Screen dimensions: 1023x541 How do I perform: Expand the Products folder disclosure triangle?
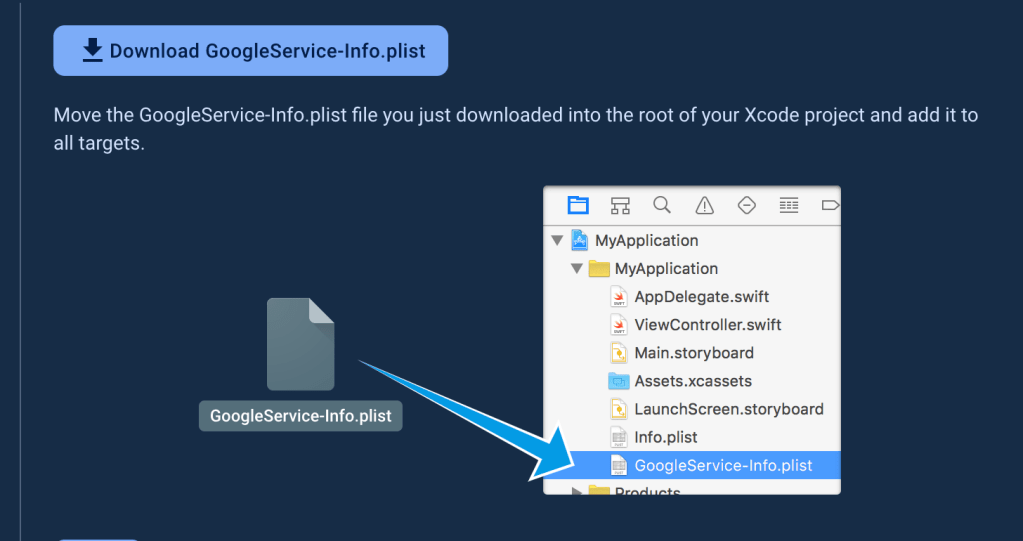pos(577,490)
